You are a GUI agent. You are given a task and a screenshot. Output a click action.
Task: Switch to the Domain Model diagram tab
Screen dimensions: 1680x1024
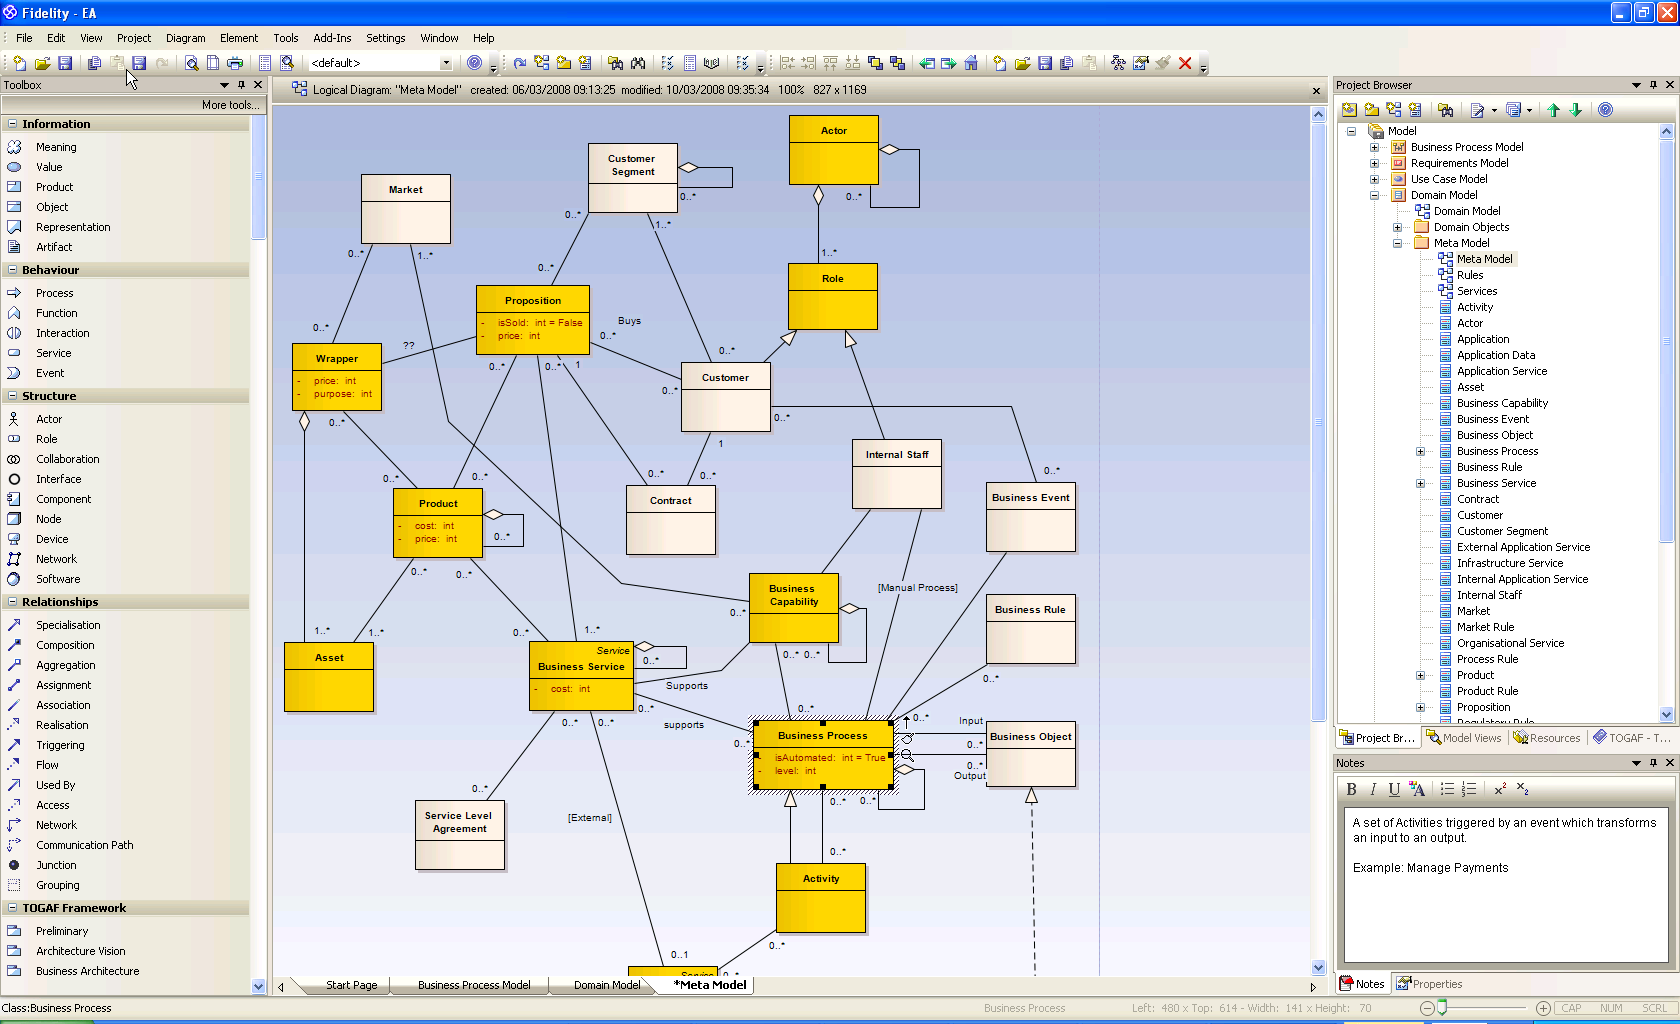[606, 985]
